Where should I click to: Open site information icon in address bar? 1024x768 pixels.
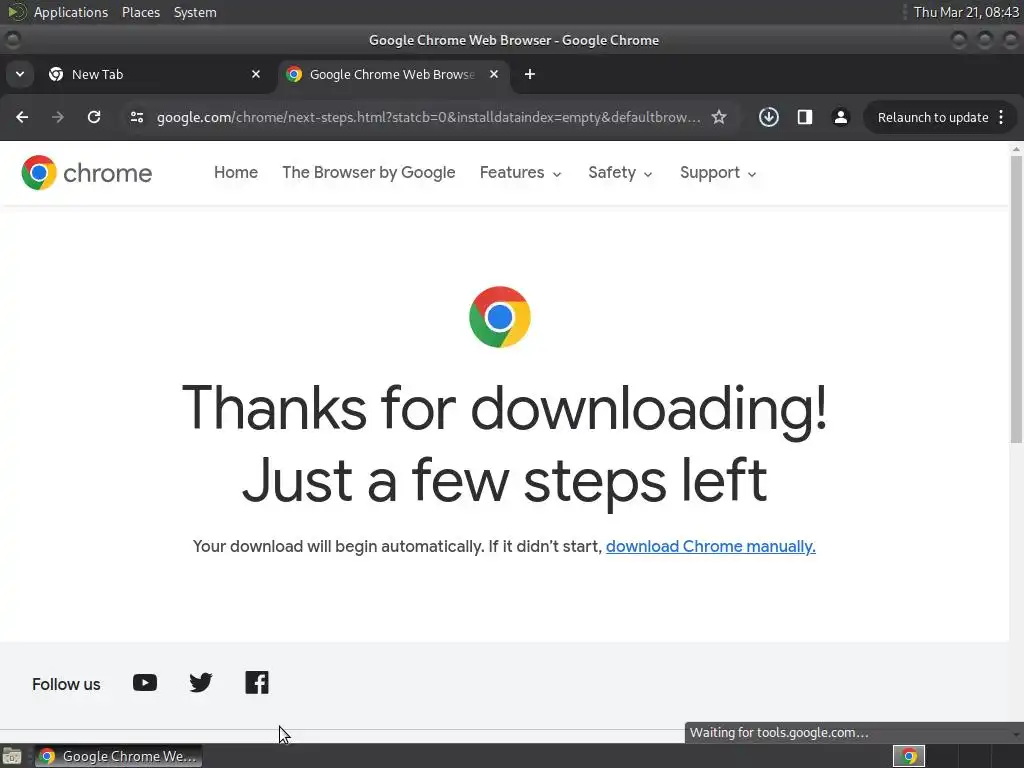[x=136, y=118]
